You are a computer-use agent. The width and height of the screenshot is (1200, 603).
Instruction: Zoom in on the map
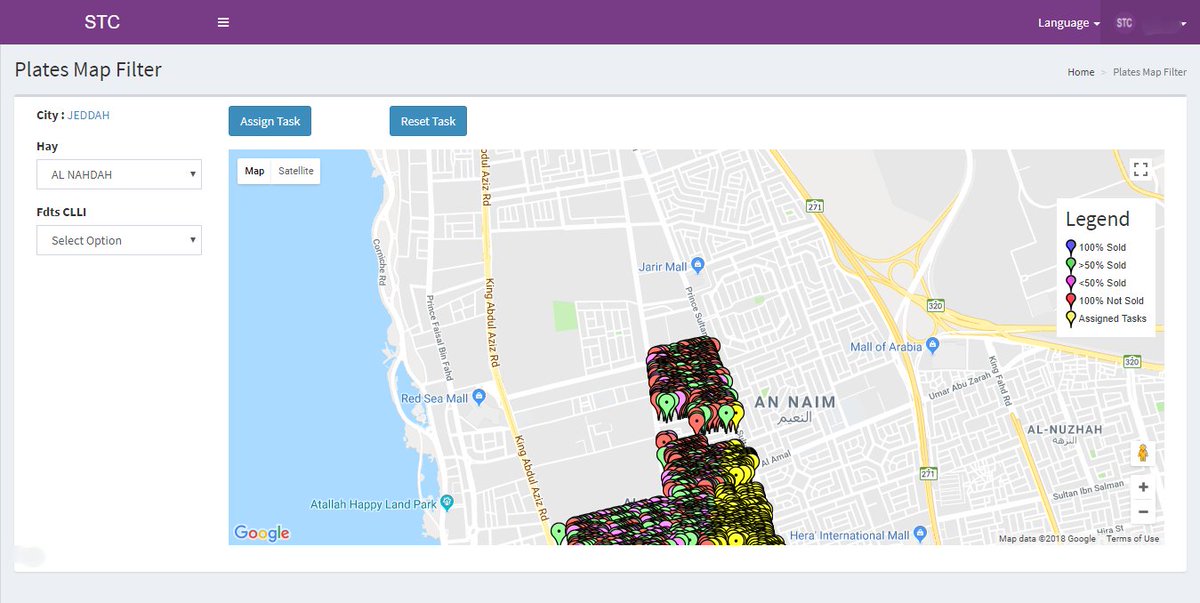pos(1143,487)
